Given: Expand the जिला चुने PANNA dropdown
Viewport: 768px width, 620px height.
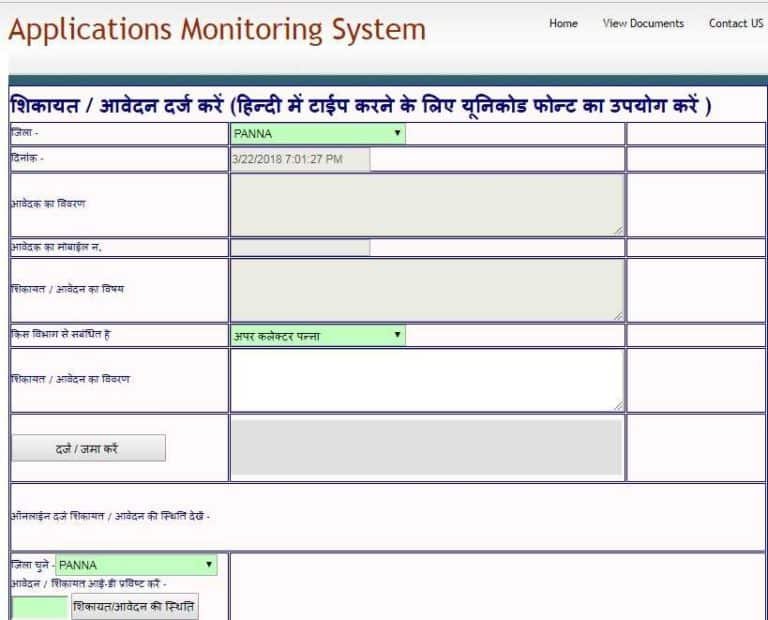Looking at the screenshot, I should [136, 565].
